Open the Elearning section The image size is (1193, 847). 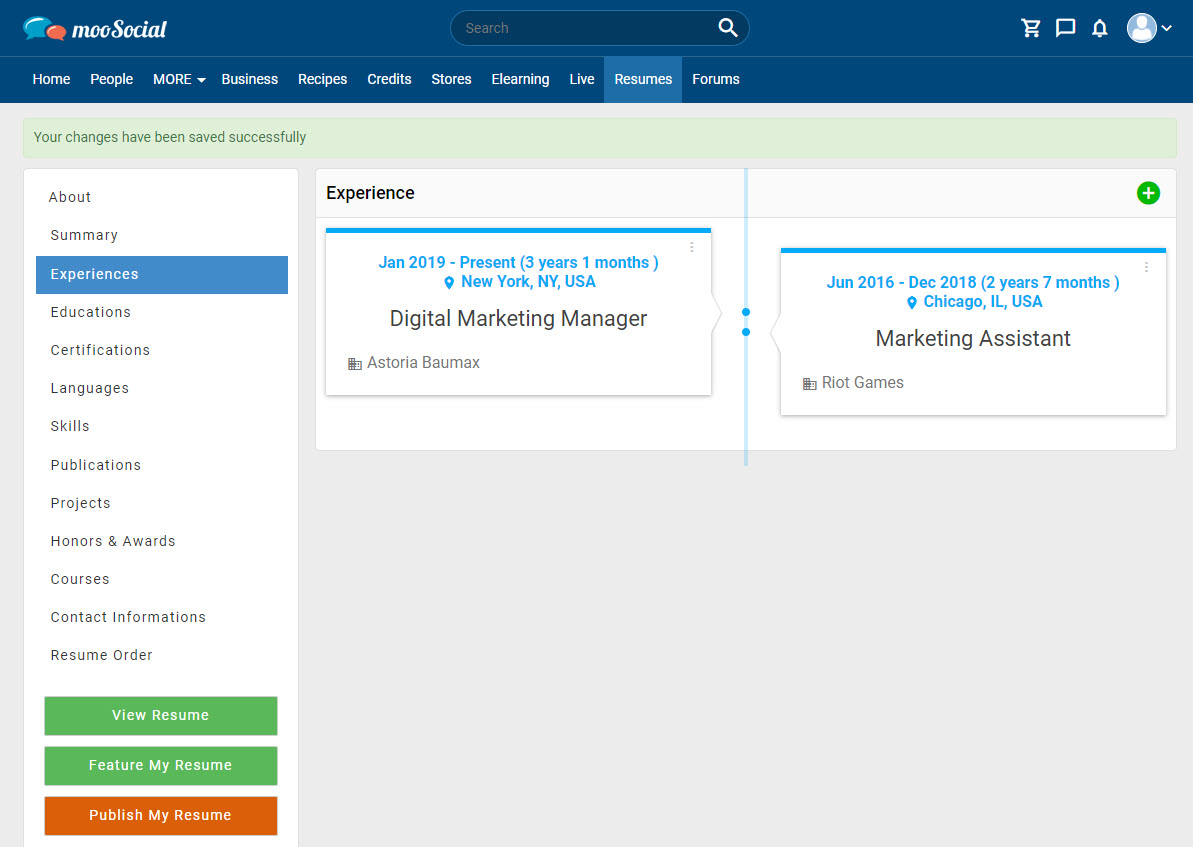[520, 79]
